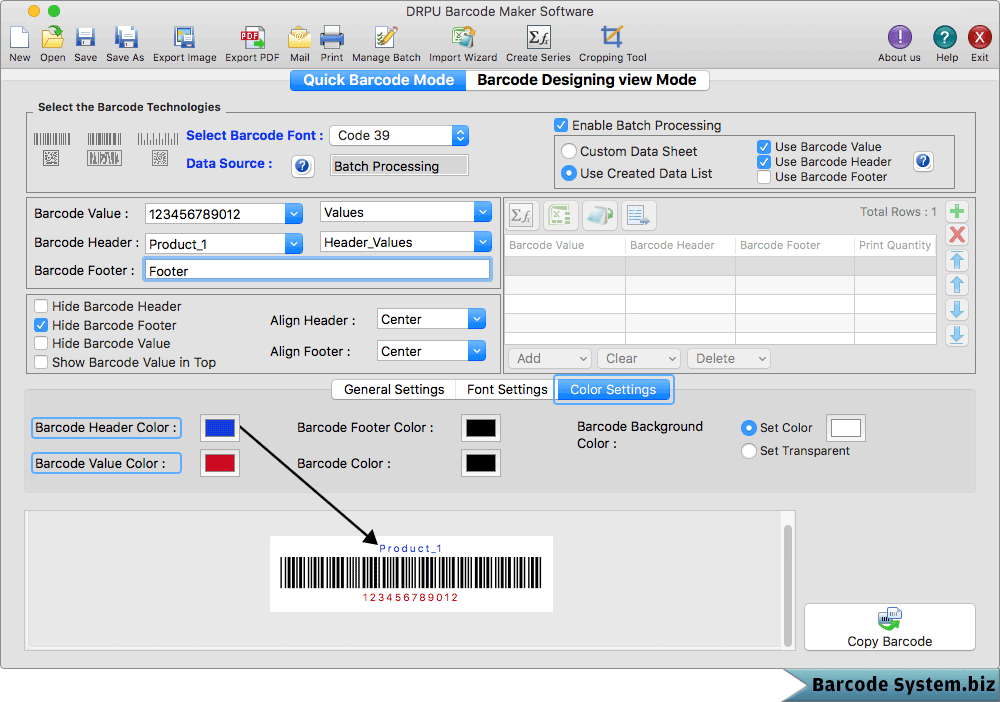Click the green plus add row icon

coord(957,212)
